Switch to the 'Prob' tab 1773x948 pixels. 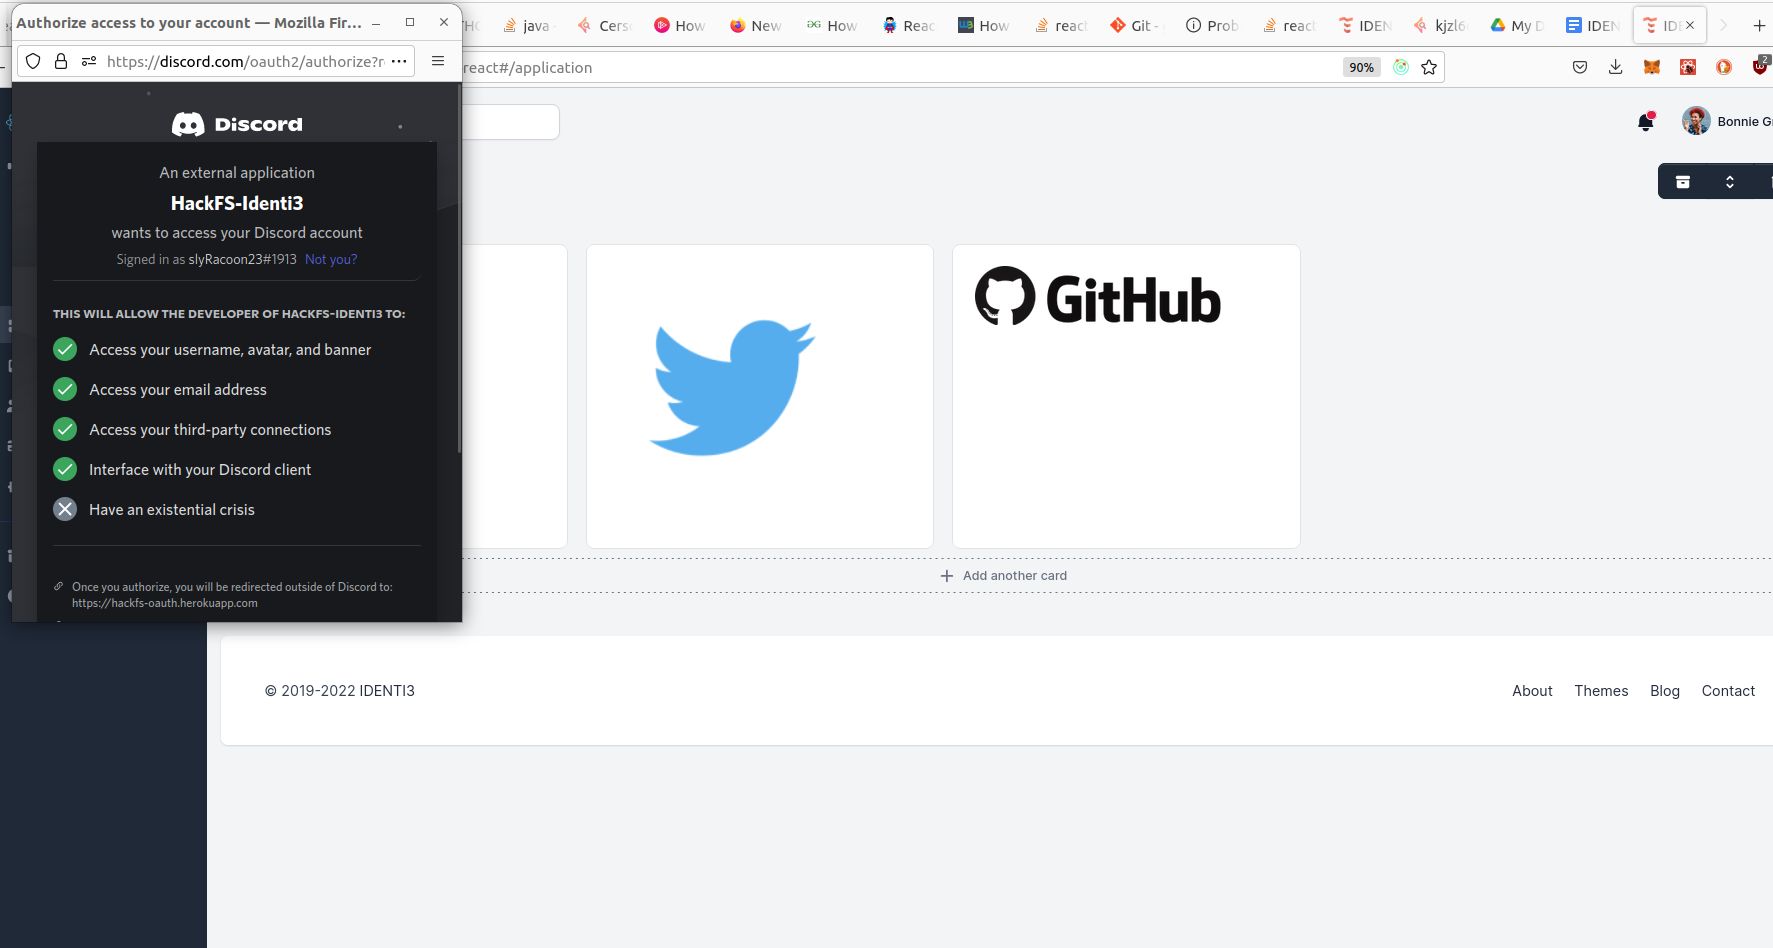1213,26
